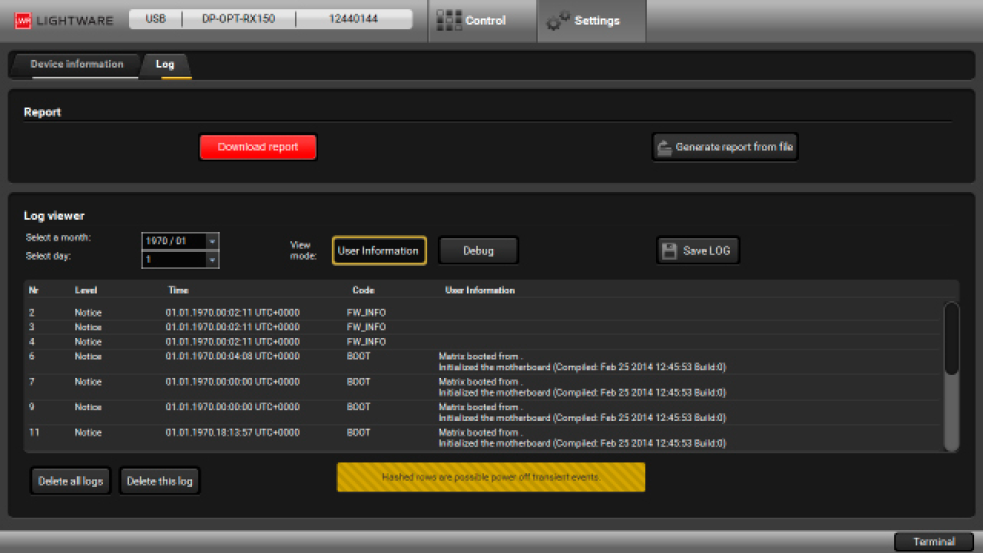Click the log list vertical scrollbar
Image resolution: width=983 pixels, height=553 pixels.
(x=951, y=376)
